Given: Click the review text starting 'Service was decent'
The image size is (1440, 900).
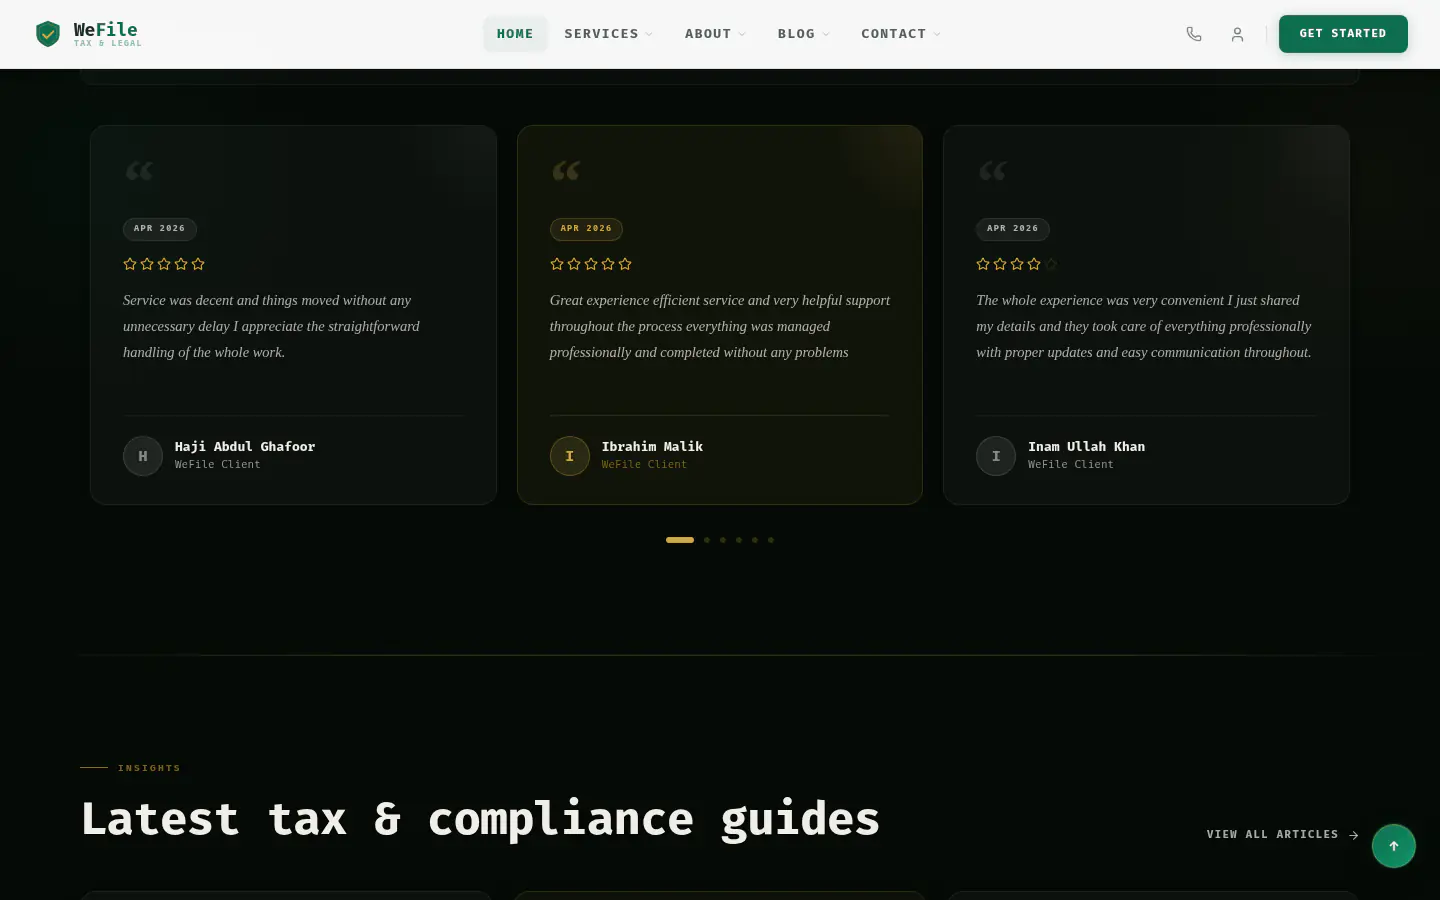Looking at the screenshot, I should pyautogui.click(x=271, y=326).
